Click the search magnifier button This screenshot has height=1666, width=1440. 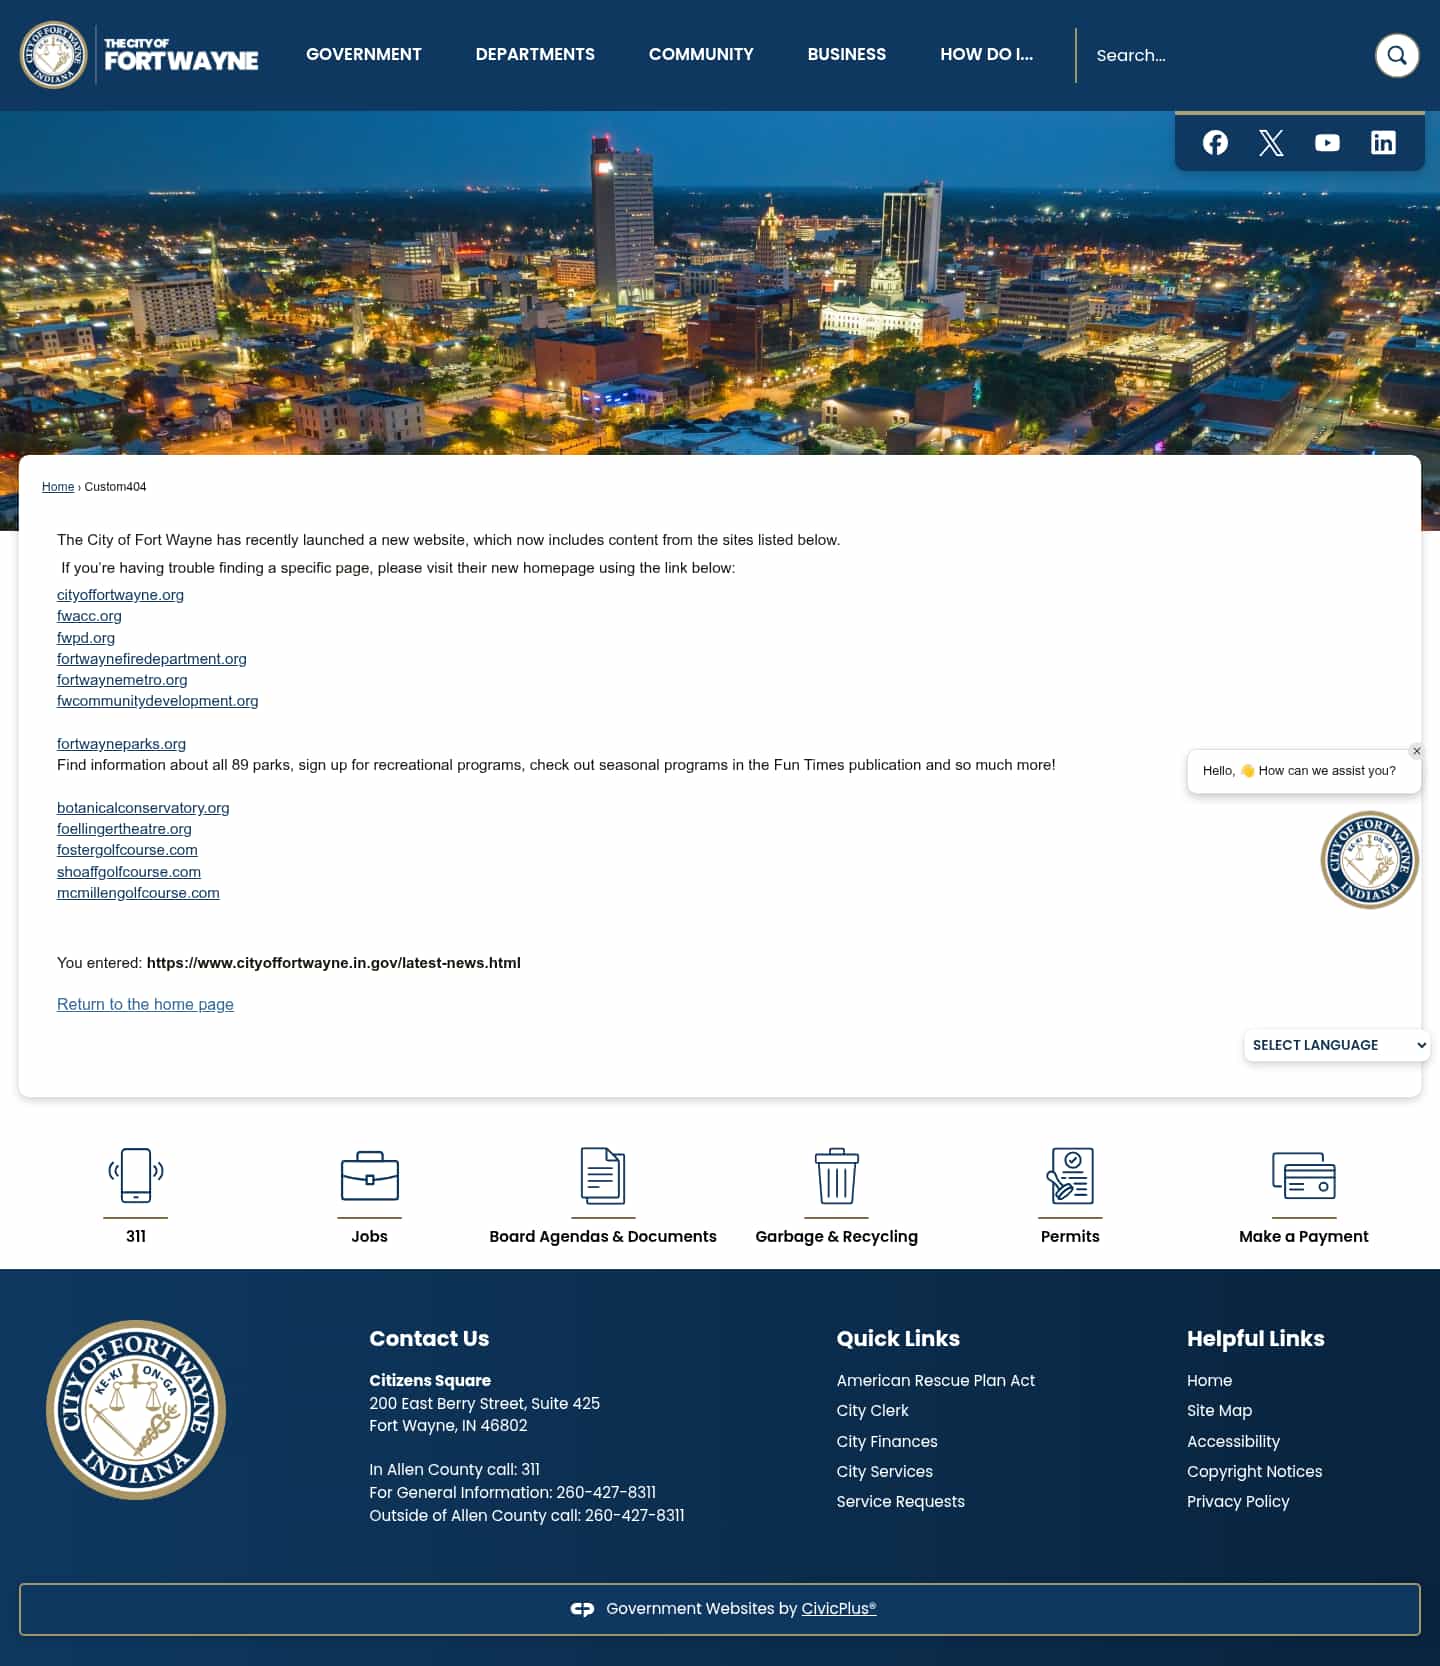[x=1397, y=55]
